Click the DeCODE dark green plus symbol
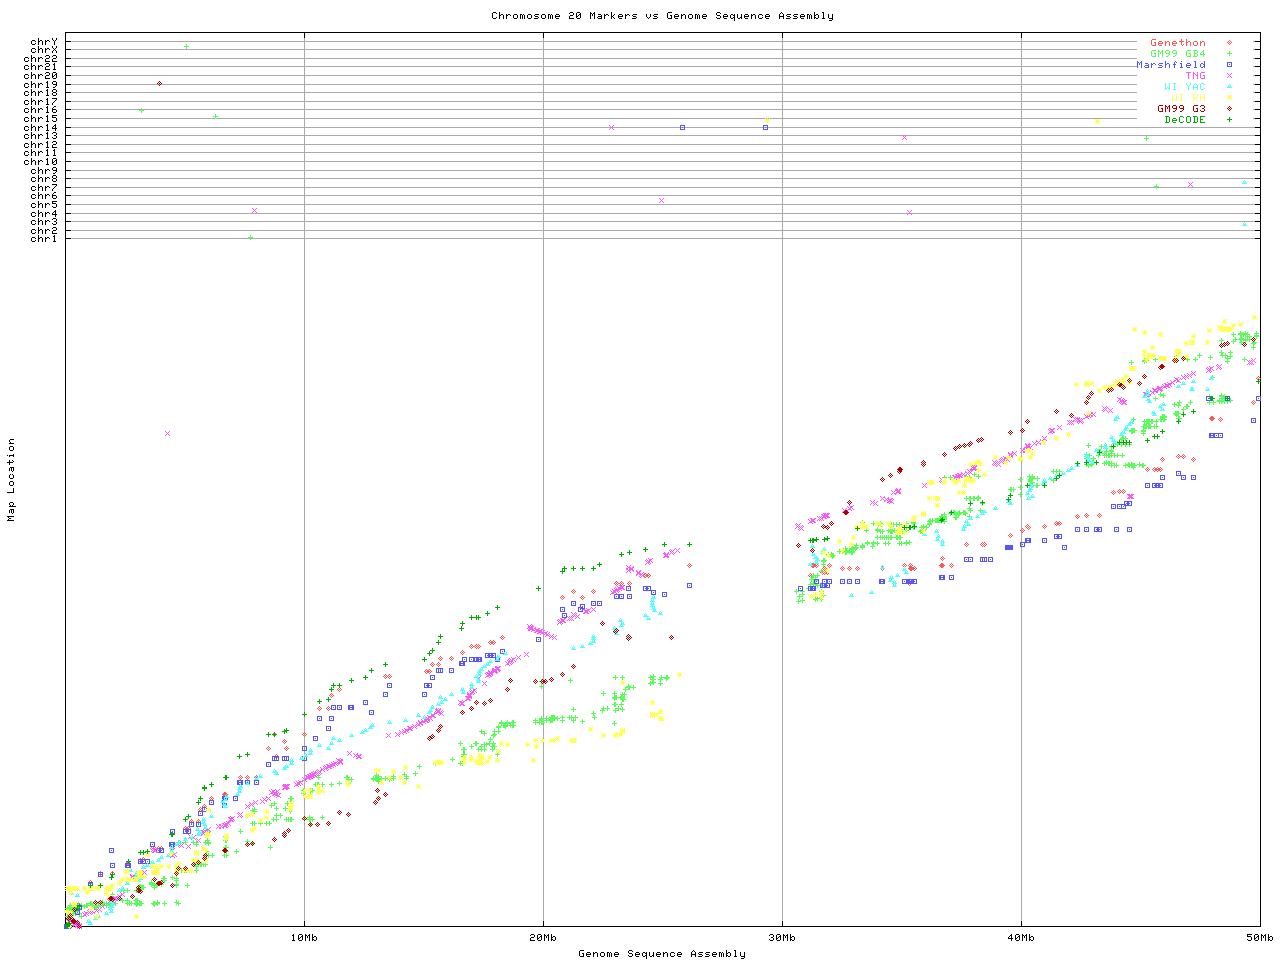1280x960 pixels. tap(1229, 120)
